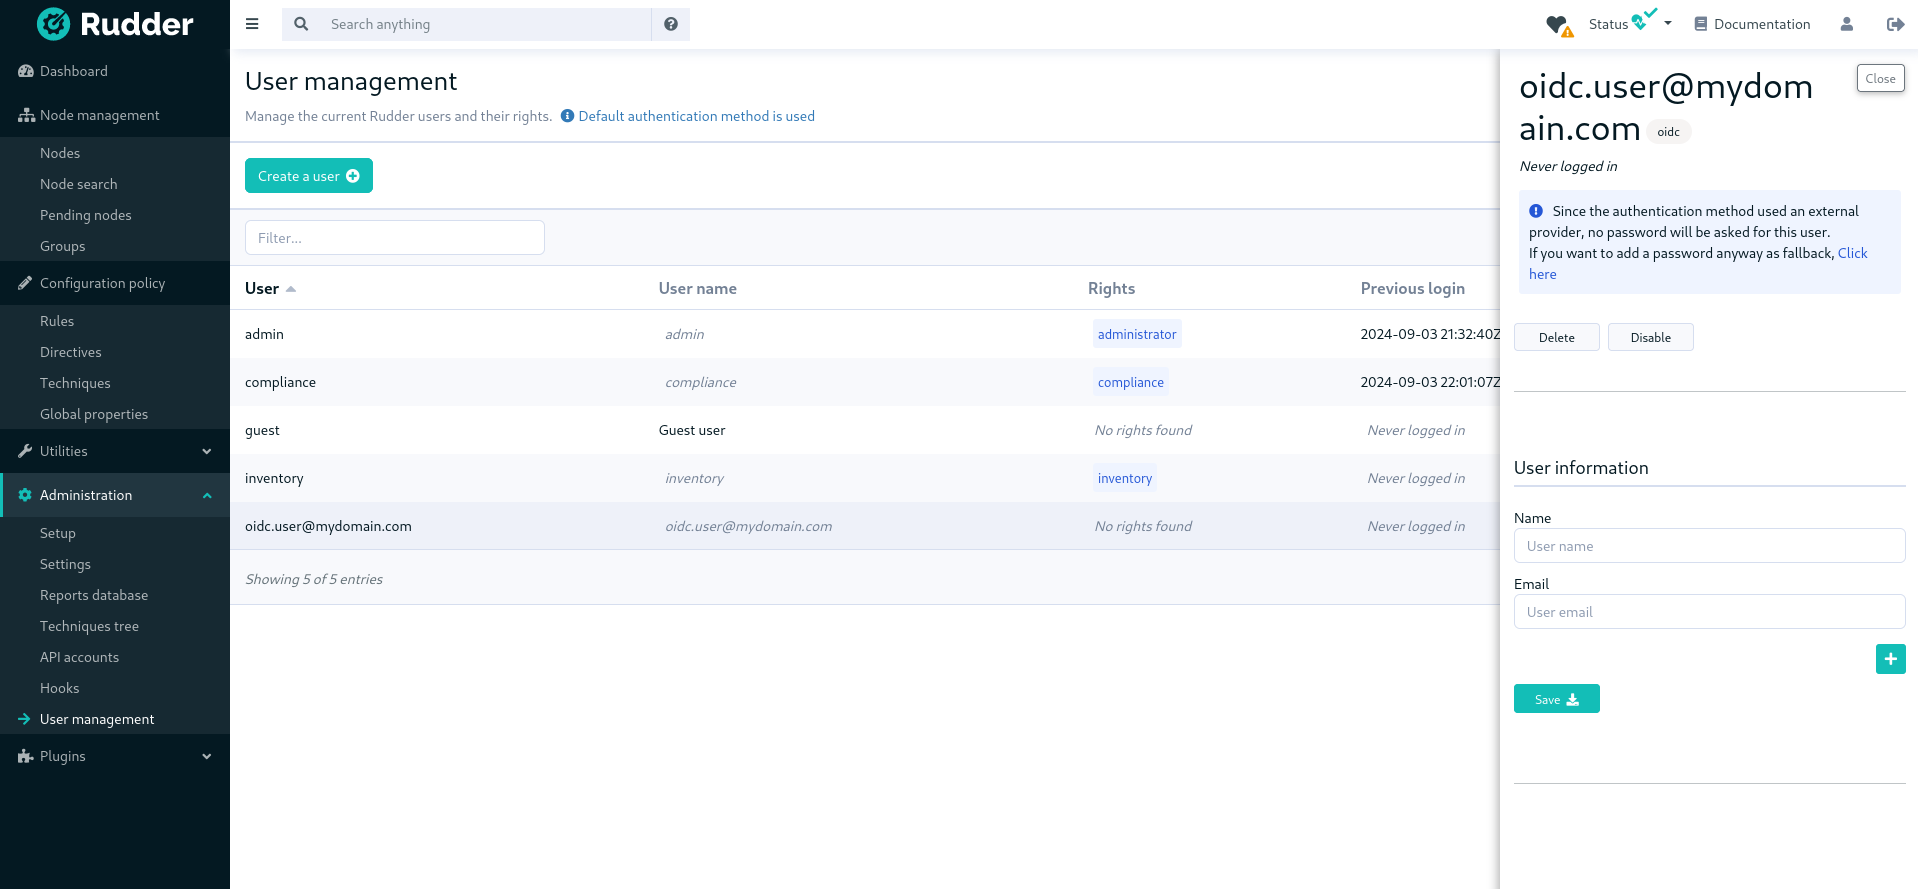
Task: Open API accounts in sidebar
Action: tap(79, 657)
